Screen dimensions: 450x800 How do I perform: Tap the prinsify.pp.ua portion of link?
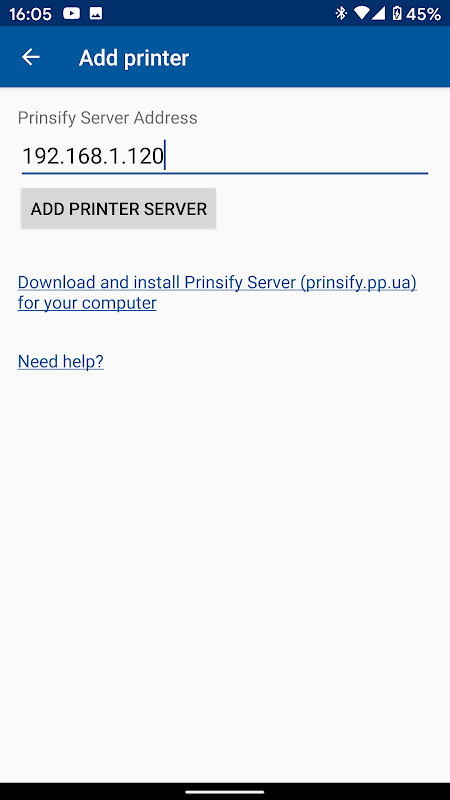coord(359,282)
